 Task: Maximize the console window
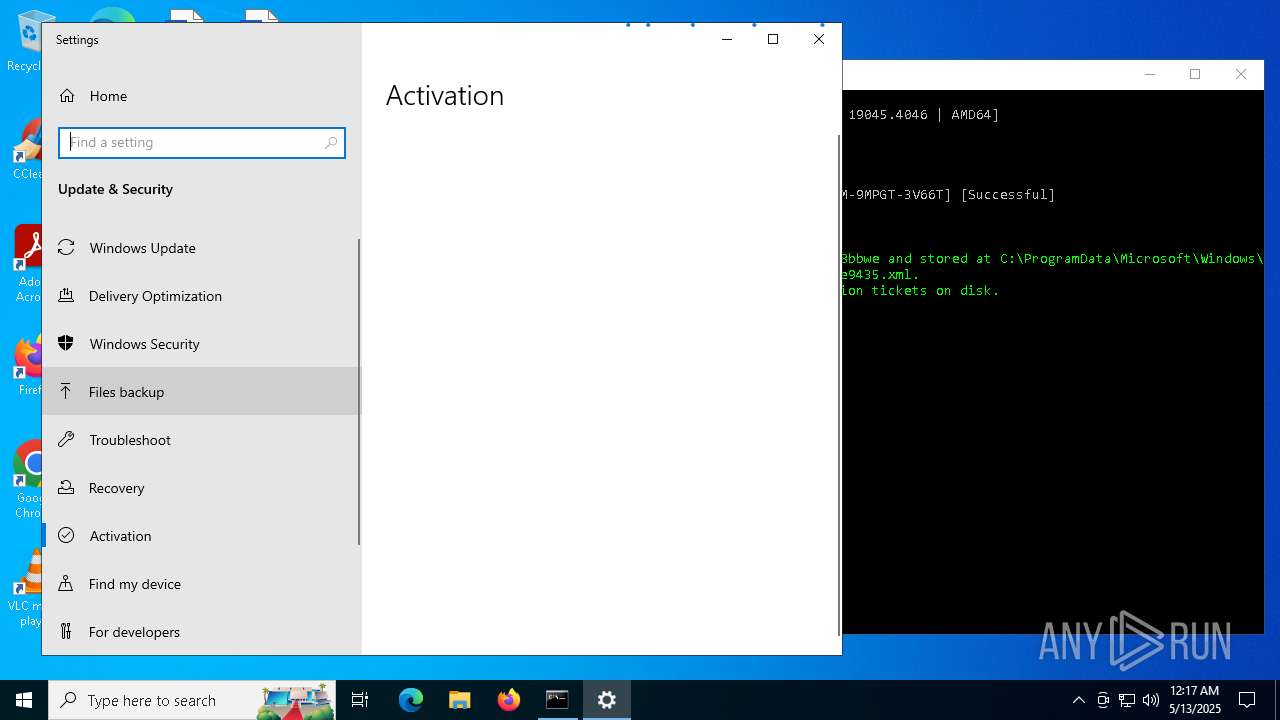pyautogui.click(x=1195, y=74)
